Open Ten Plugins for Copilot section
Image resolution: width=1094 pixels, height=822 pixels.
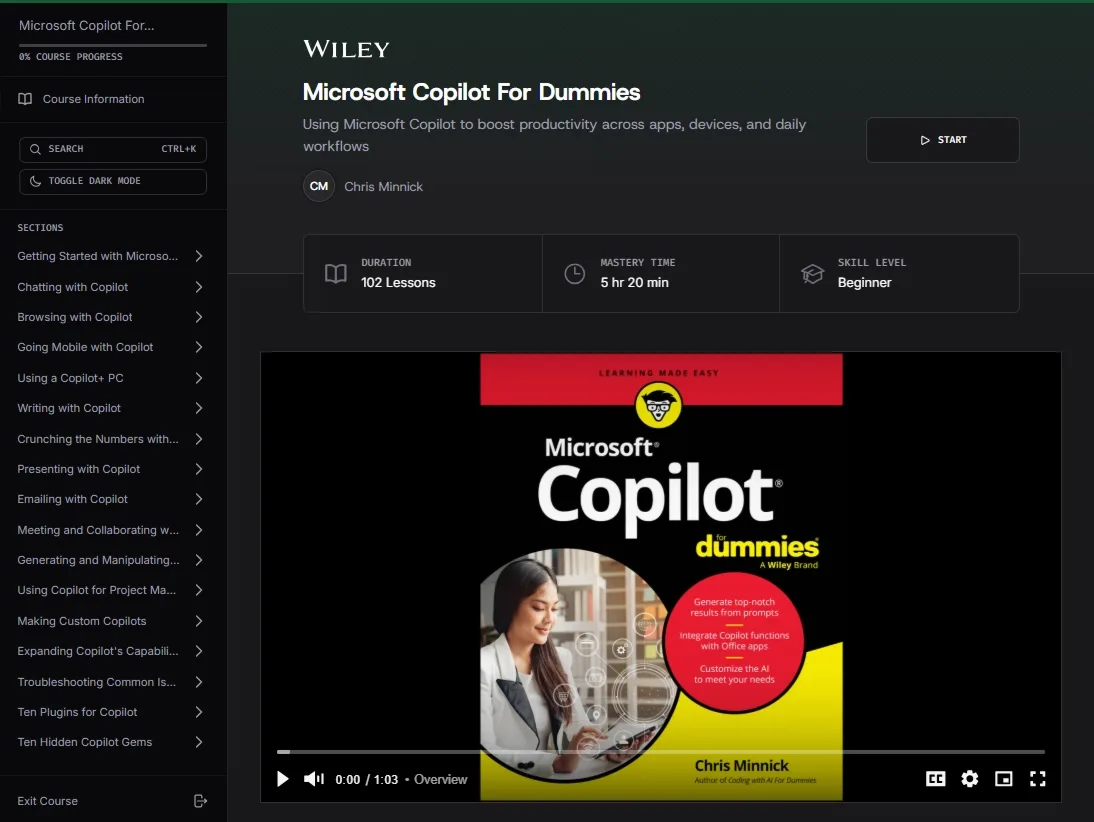click(112, 712)
